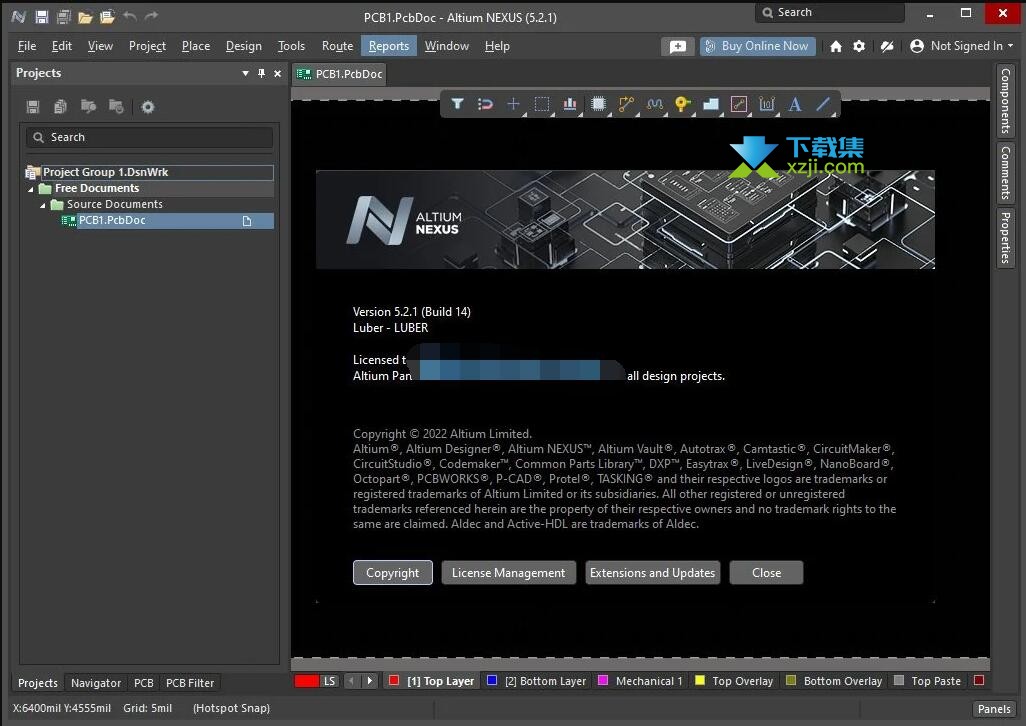The width and height of the screenshot is (1026, 726).
Task: Toggle LS layer set button
Action: [x=329, y=681]
